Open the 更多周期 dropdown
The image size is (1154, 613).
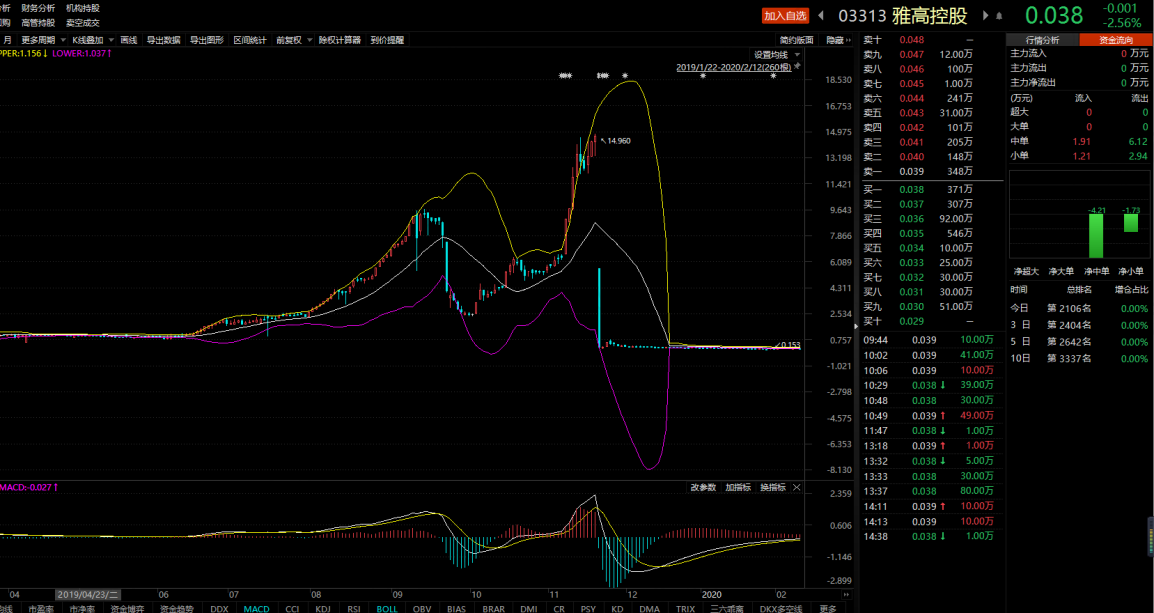(43, 40)
